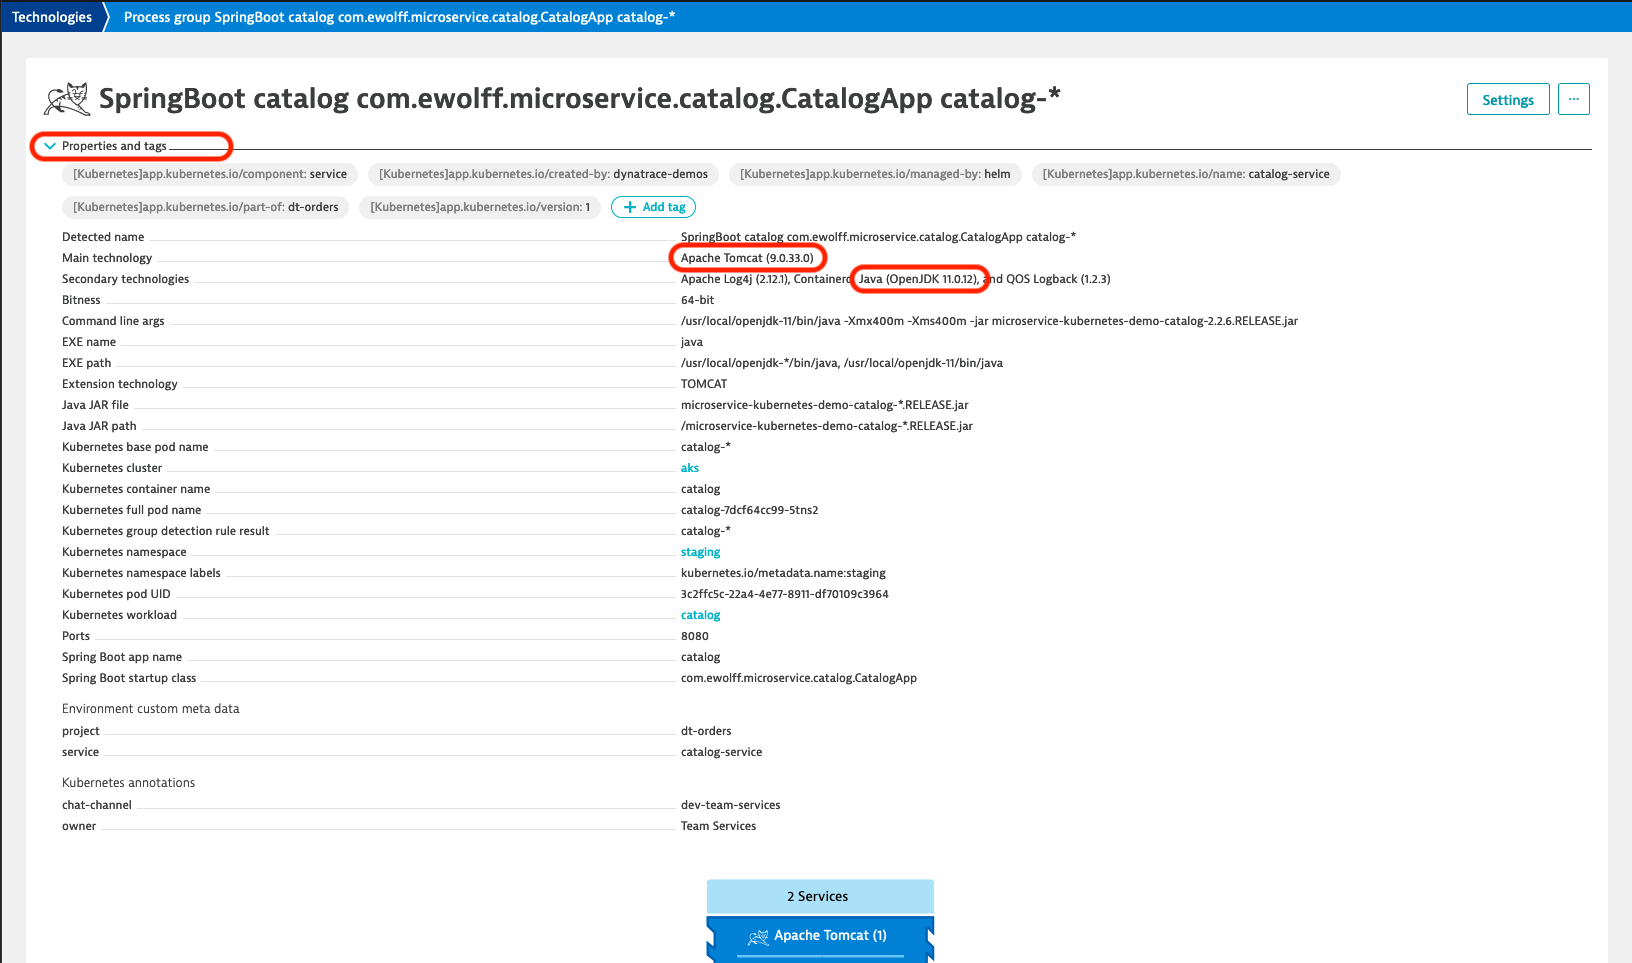Viewport: 1632px width, 963px height.
Task: Click the 2 Services tile
Action: (x=820, y=896)
